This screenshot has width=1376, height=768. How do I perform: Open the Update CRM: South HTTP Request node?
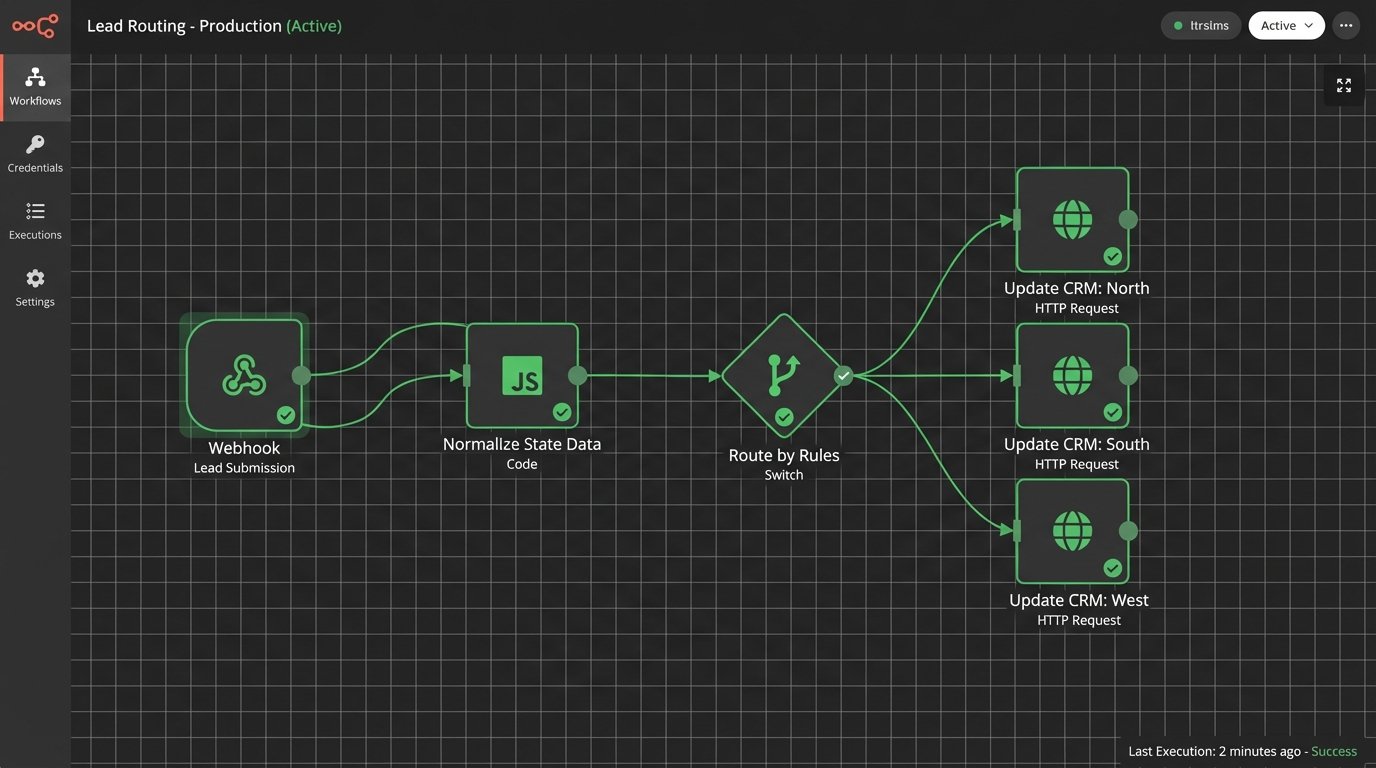point(1073,375)
